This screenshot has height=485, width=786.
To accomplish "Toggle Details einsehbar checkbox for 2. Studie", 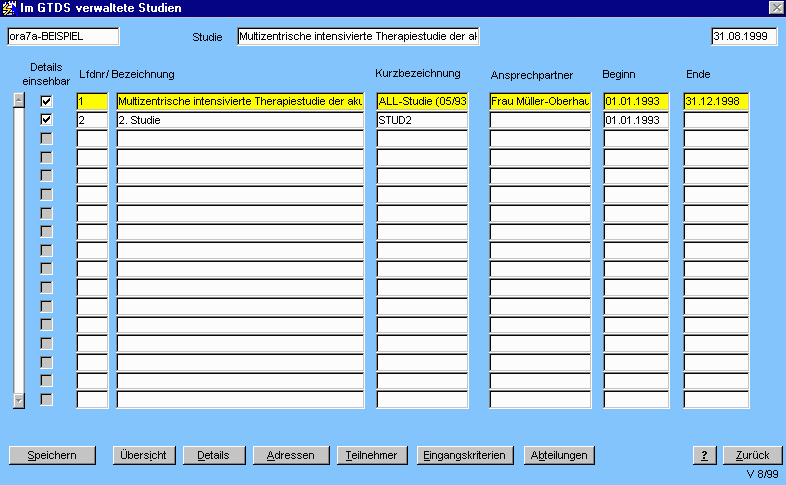I will (46, 120).
